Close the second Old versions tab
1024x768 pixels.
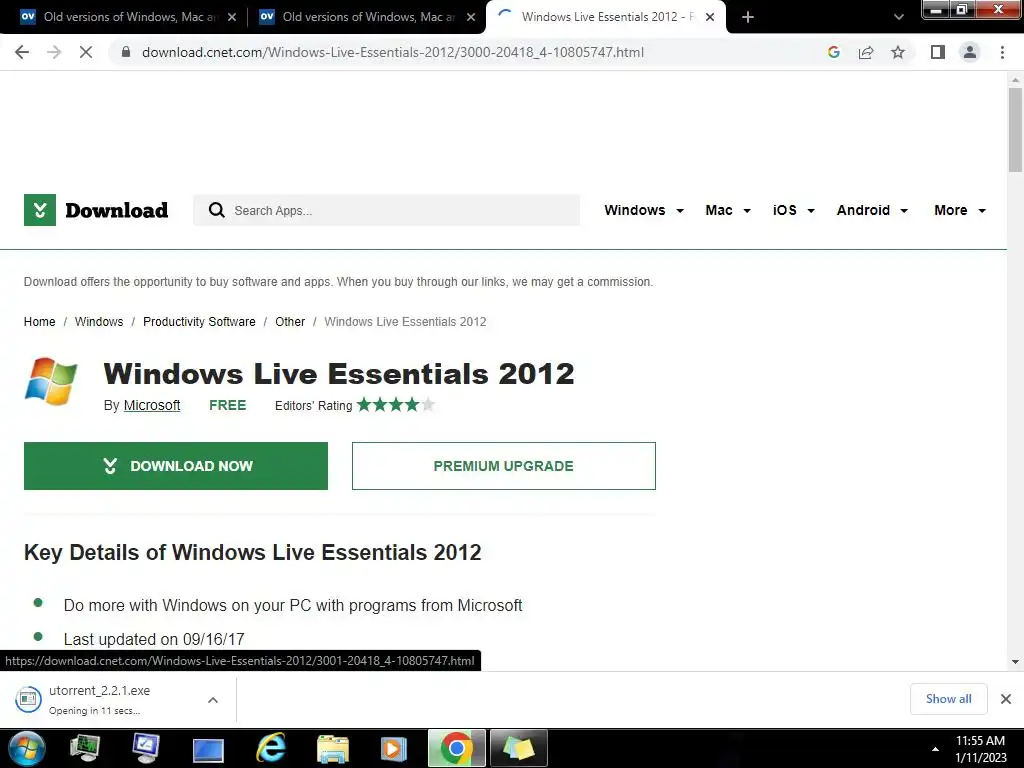[471, 17]
